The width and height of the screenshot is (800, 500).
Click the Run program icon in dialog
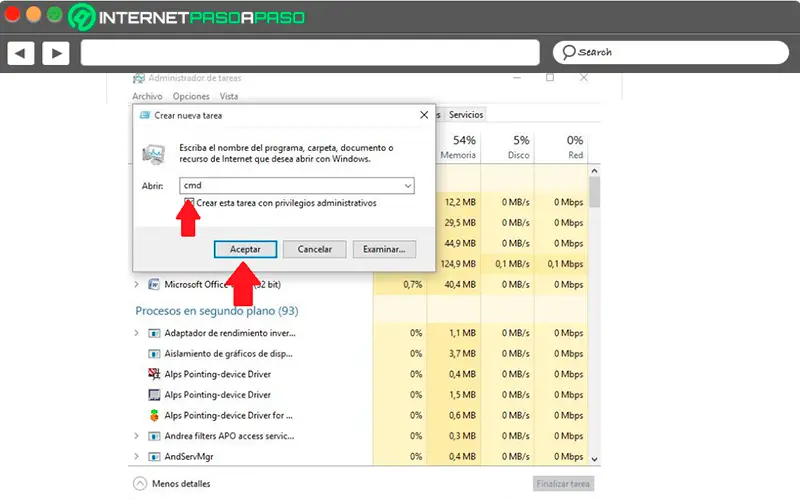154,154
